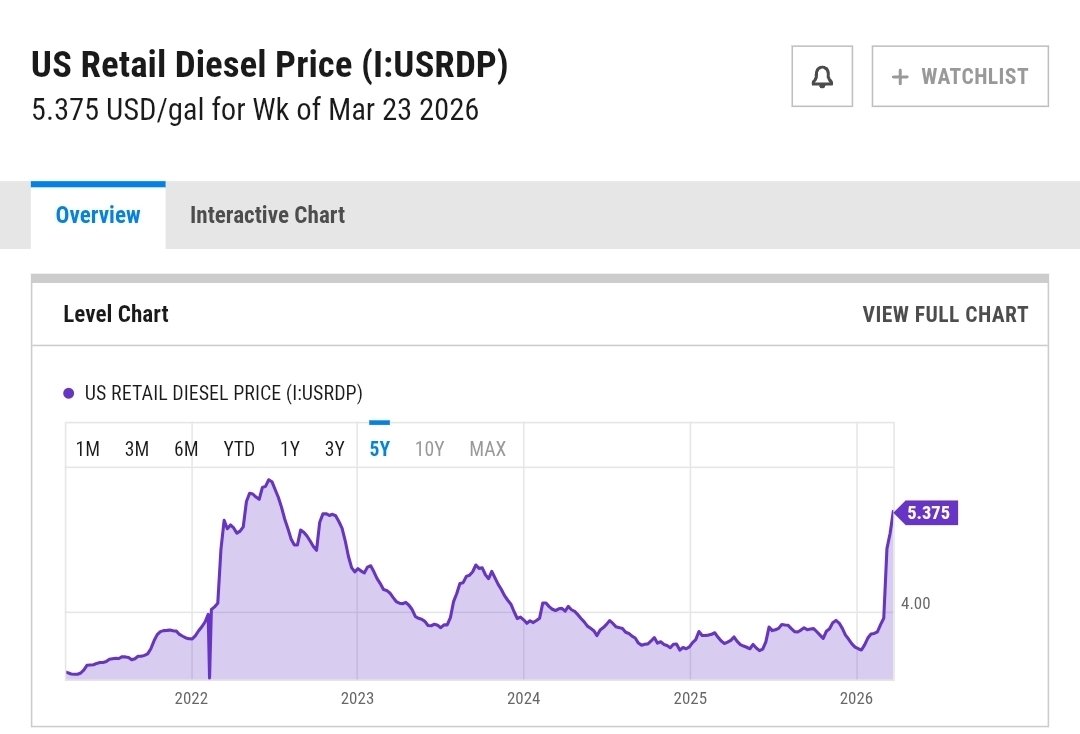Click the bell alert icon
Image resolution: width=1080 pixels, height=734 pixels.
[822, 76]
